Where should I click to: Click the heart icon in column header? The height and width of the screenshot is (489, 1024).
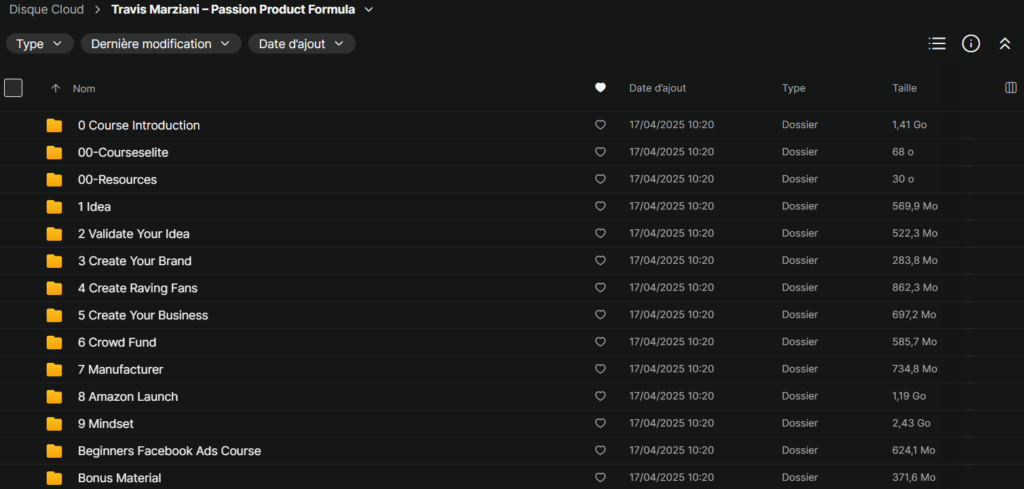tap(600, 88)
